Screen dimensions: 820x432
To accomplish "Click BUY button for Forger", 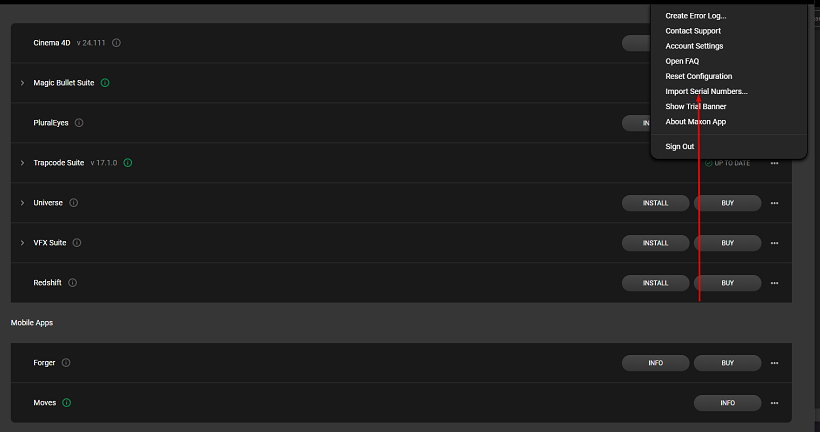I will pyautogui.click(x=727, y=363).
